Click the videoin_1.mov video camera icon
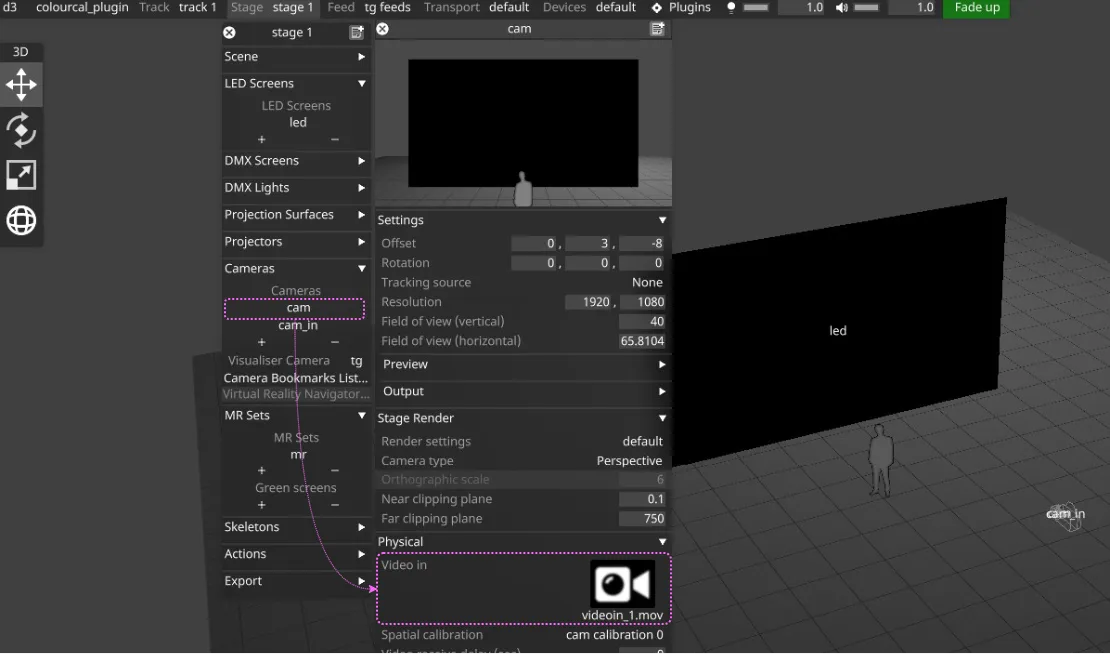Screen dimensions: 1110x654 623,586
